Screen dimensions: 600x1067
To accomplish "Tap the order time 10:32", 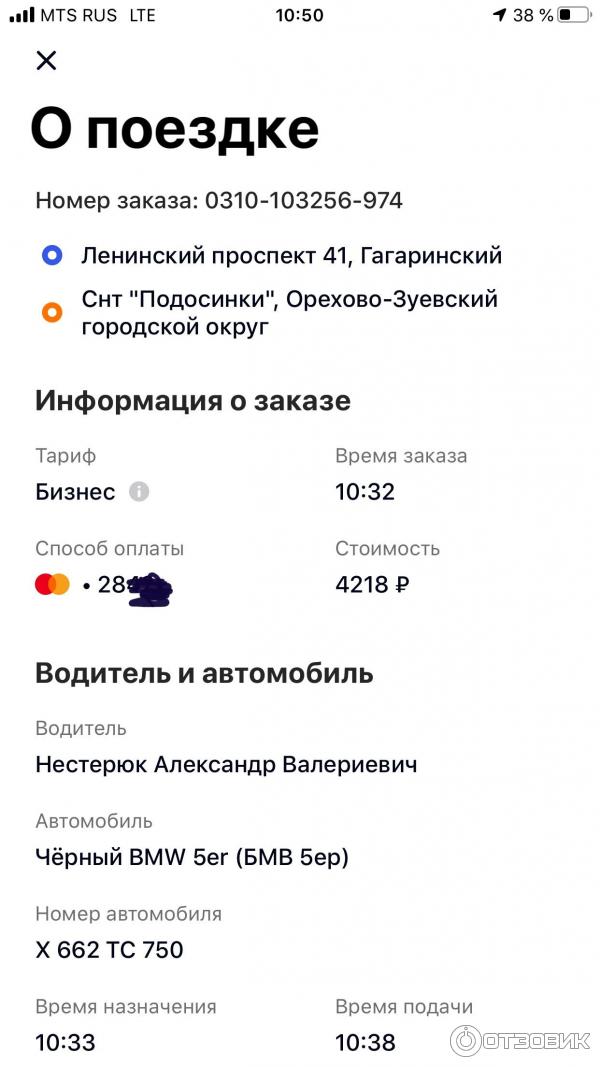I will (365, 492).
